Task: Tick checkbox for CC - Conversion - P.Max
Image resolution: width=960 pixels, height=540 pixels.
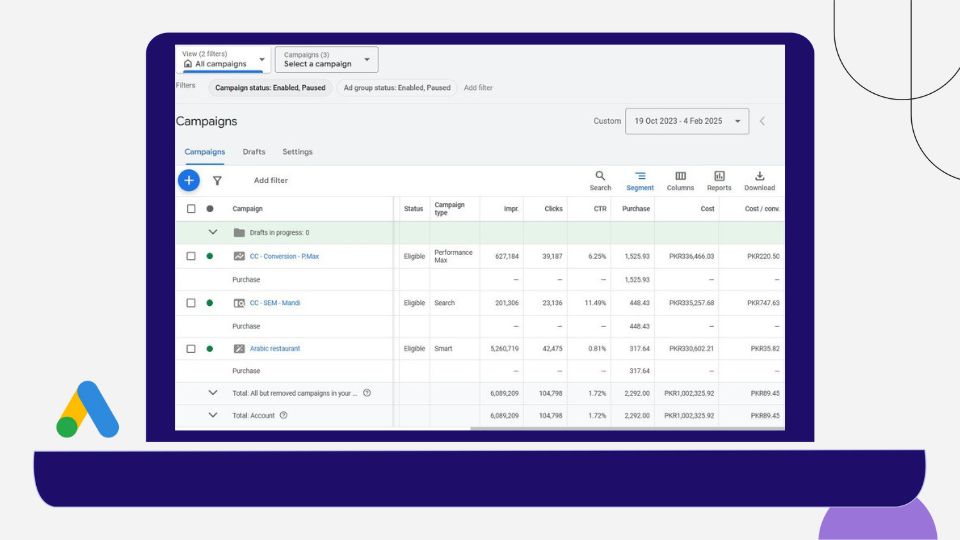Action: tap(191, 256)
